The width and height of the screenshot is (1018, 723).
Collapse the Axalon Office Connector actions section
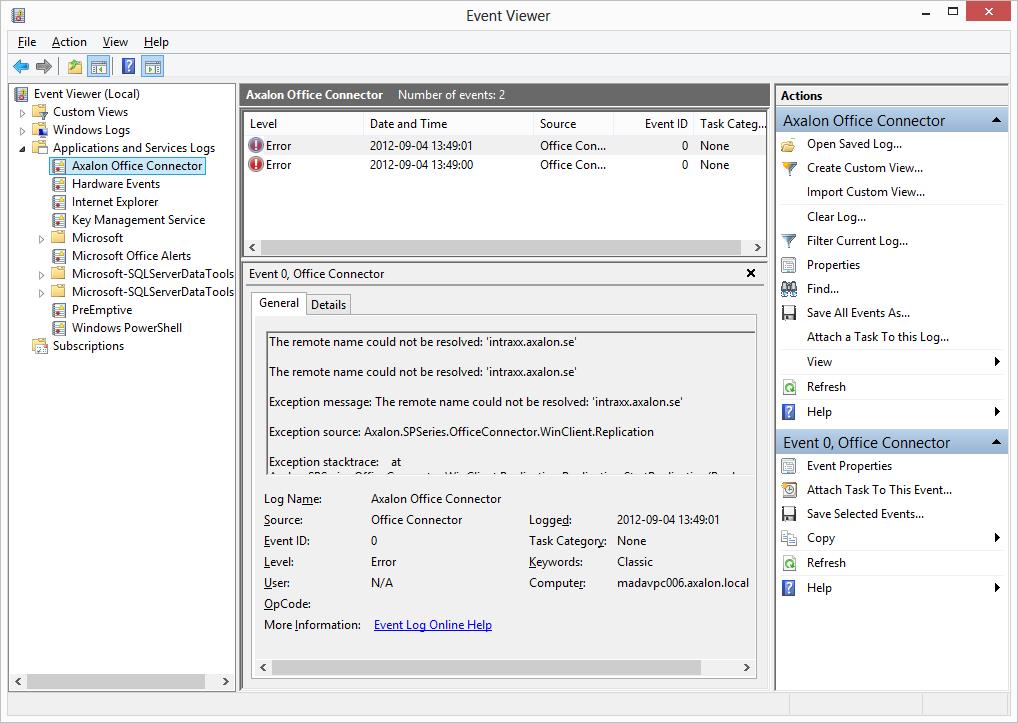996,121
